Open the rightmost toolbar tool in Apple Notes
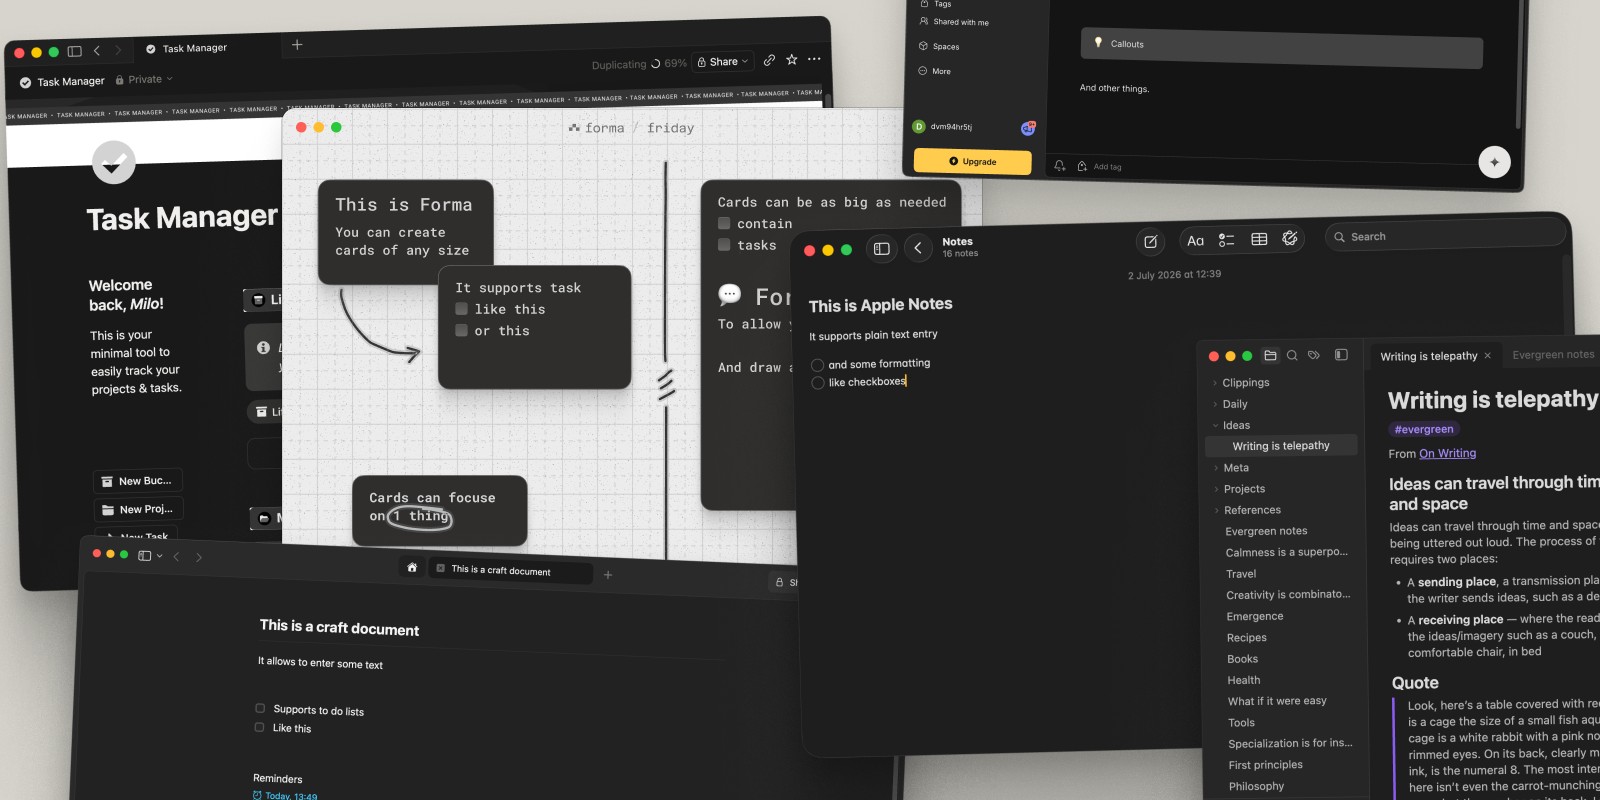 click(x=1290, y=238)
